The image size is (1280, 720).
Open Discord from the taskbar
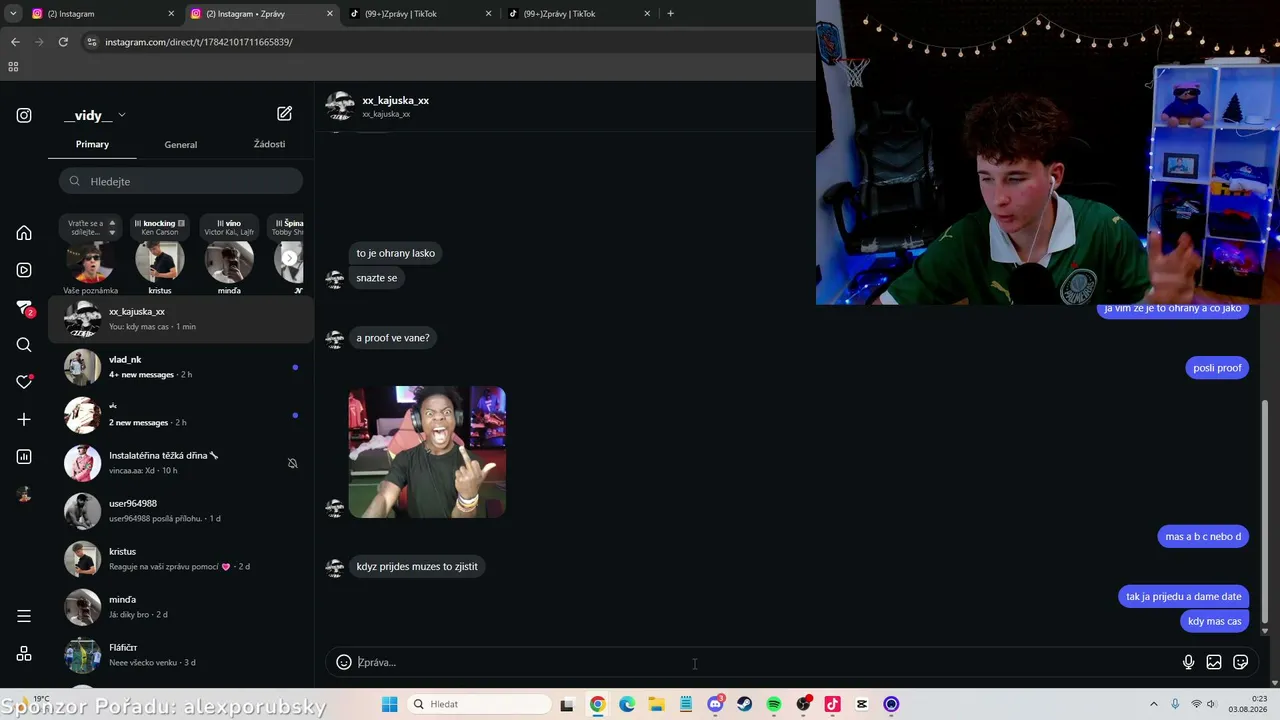point(715,704)
